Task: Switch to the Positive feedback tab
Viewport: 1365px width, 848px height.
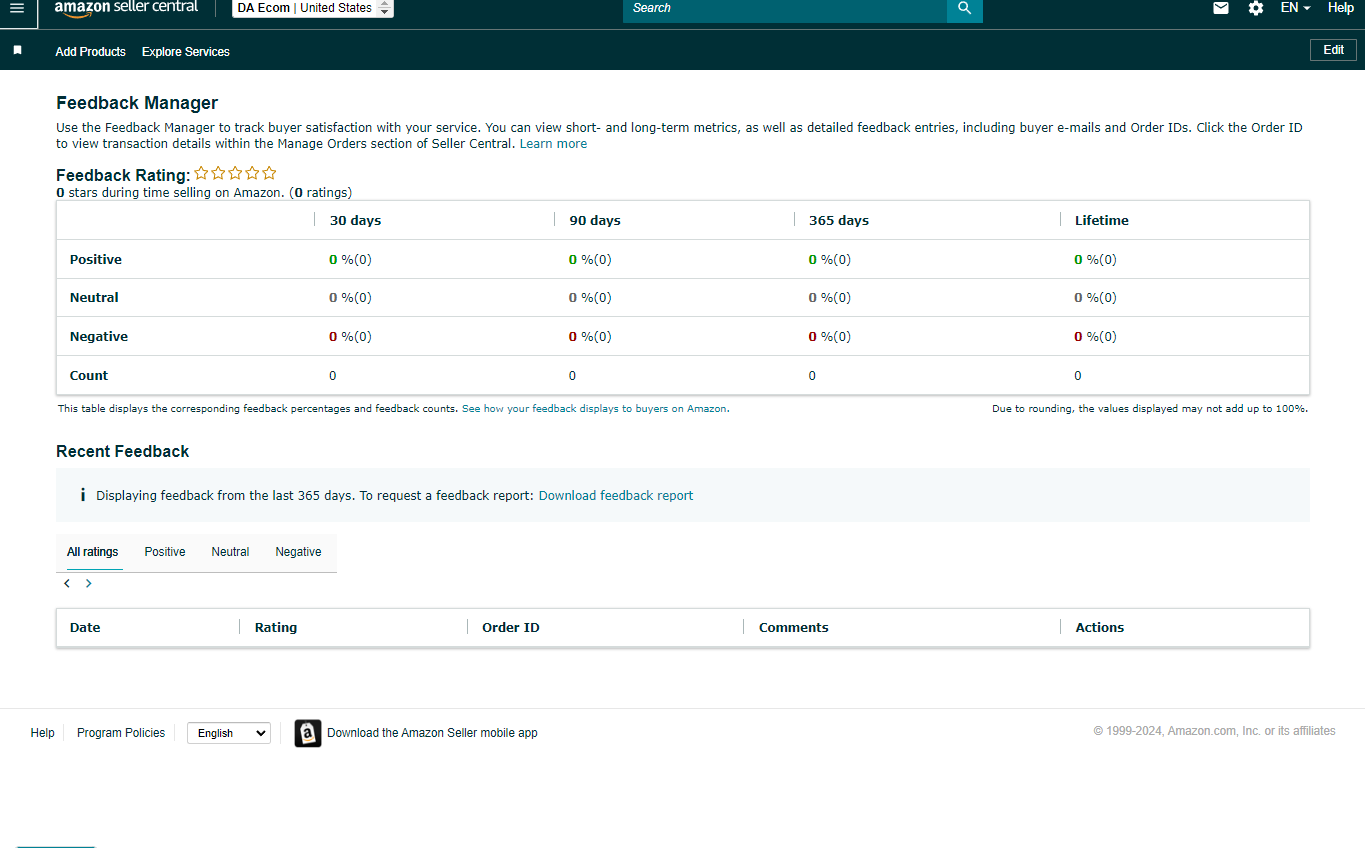Action: click(165, 552)
